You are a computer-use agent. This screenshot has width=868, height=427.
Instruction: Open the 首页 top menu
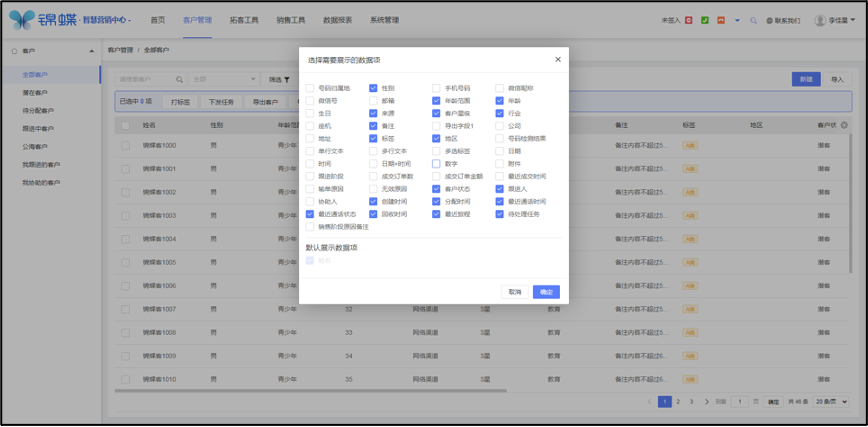coord(158,20)
